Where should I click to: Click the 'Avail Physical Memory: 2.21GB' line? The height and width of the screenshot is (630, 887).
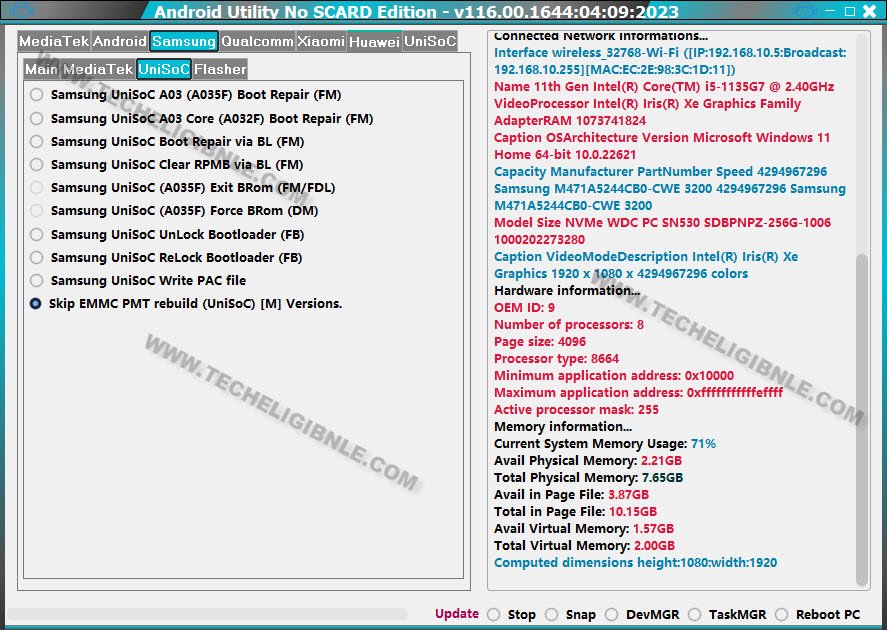point(588,460)
